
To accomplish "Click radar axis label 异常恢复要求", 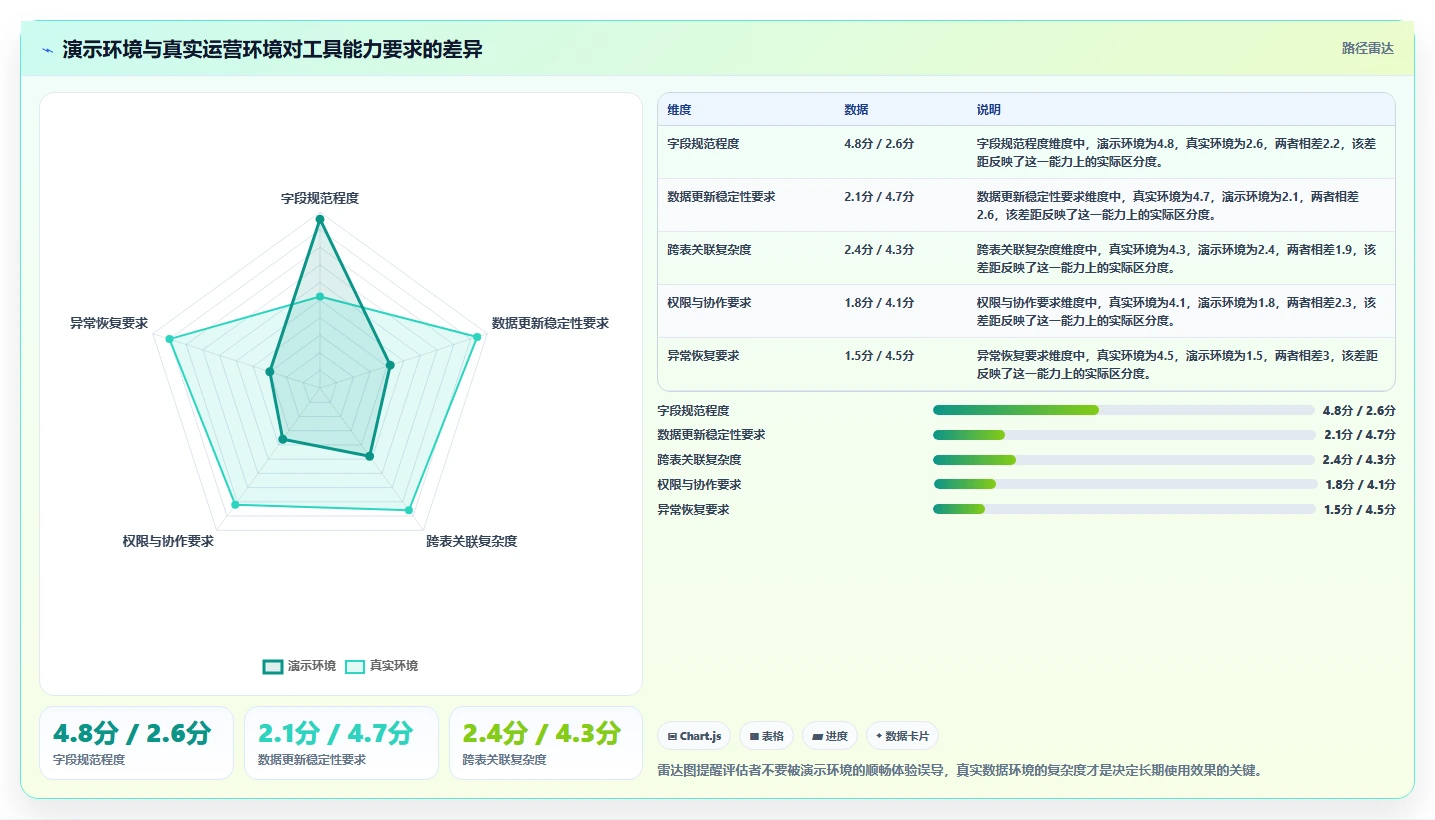I will 109,323.
